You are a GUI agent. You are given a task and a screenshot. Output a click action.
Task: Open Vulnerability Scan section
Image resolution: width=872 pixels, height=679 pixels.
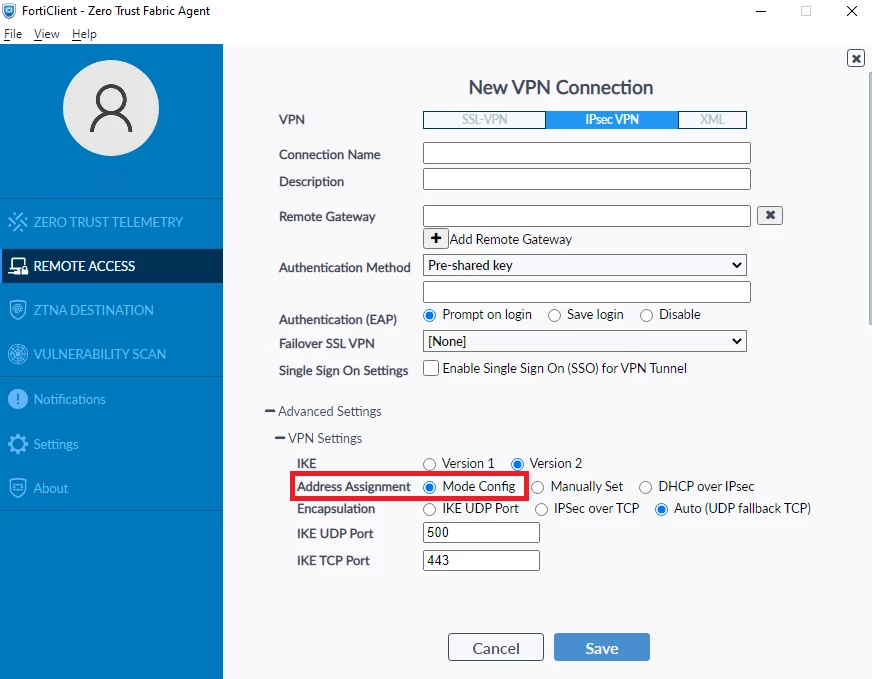tap(111, 354)
